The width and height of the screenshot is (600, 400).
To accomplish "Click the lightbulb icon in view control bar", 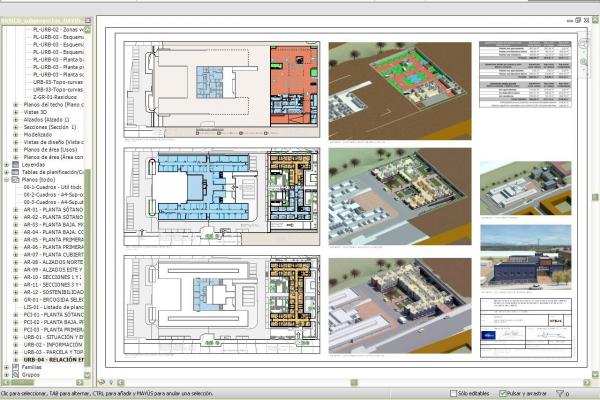I will [x=110, y=383].
